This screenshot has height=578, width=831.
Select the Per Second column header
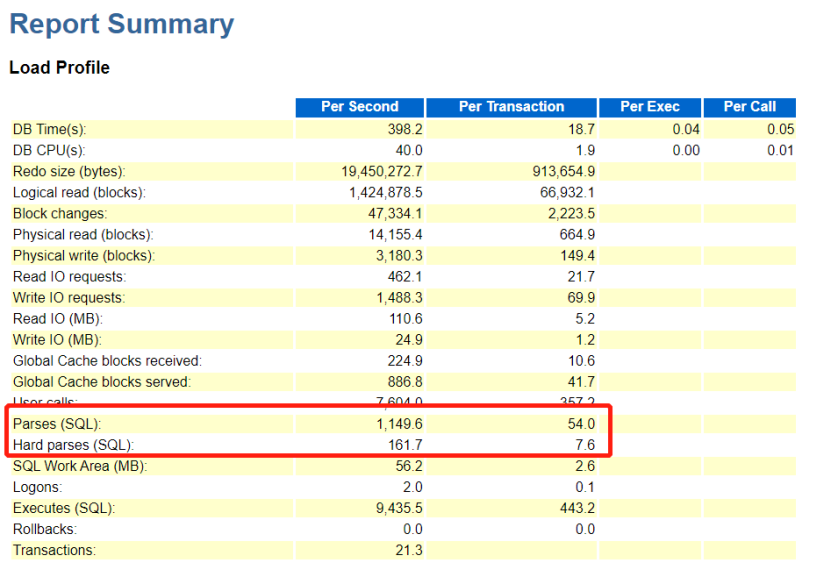(x=359, y=107)
